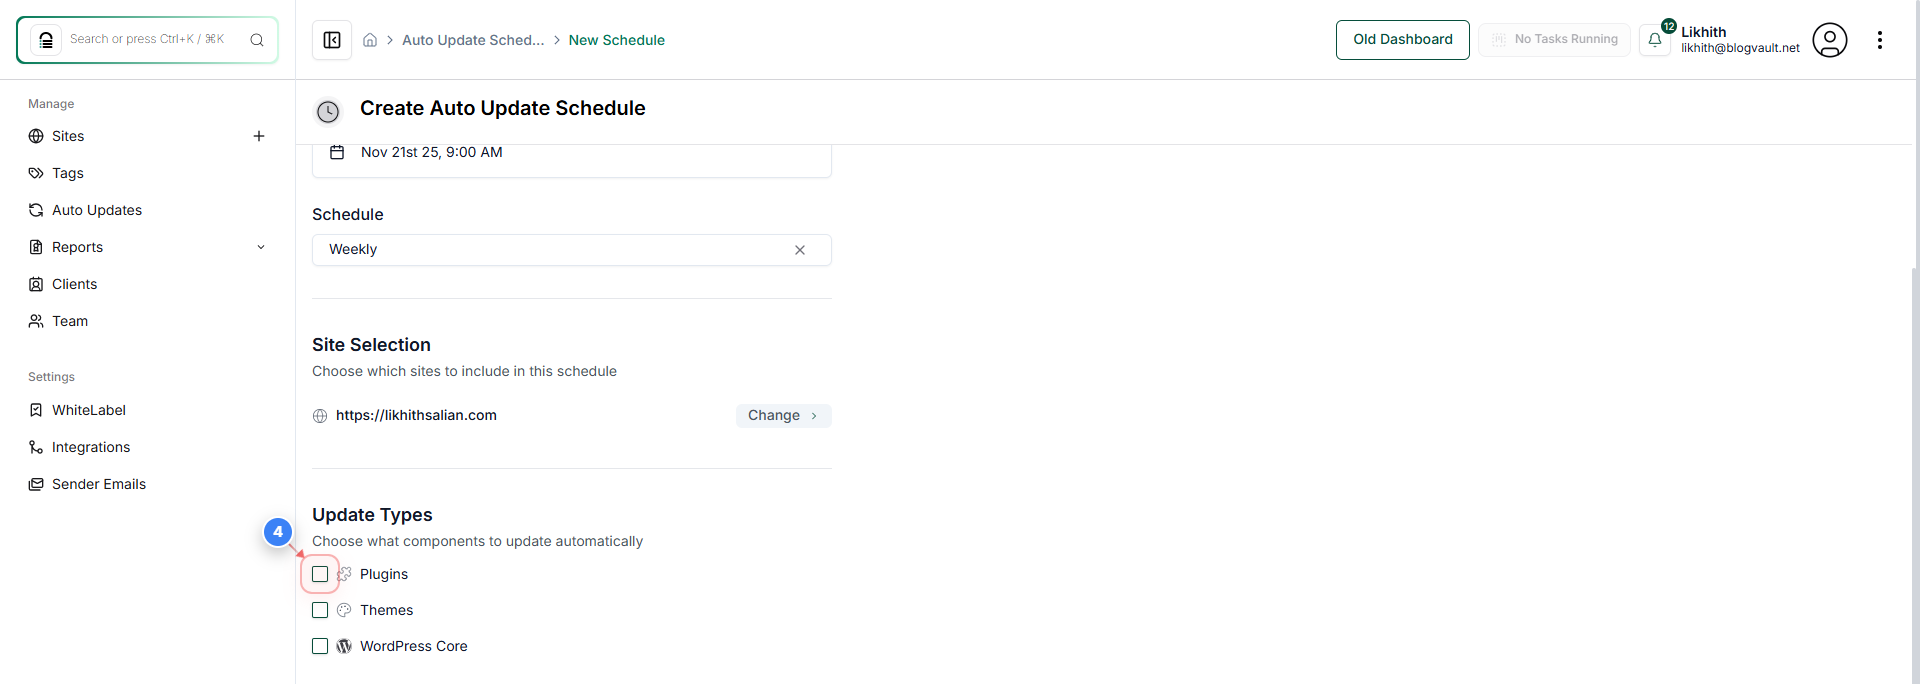Click inside the search input field
This screenshot has width=1920, height=684.
coord(150,39)
